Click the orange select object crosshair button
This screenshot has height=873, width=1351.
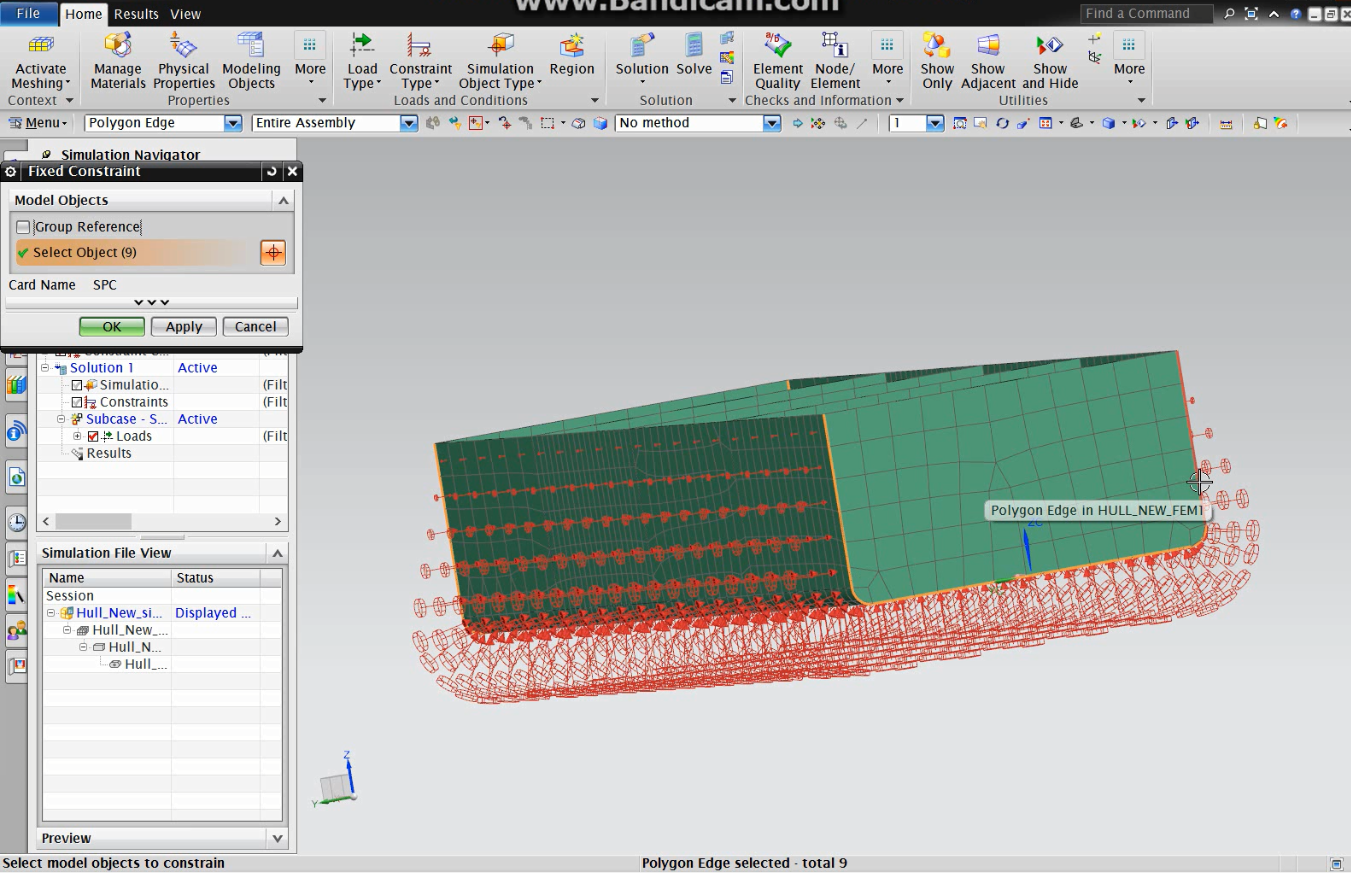pyautogui.click(x=273, y=253)
